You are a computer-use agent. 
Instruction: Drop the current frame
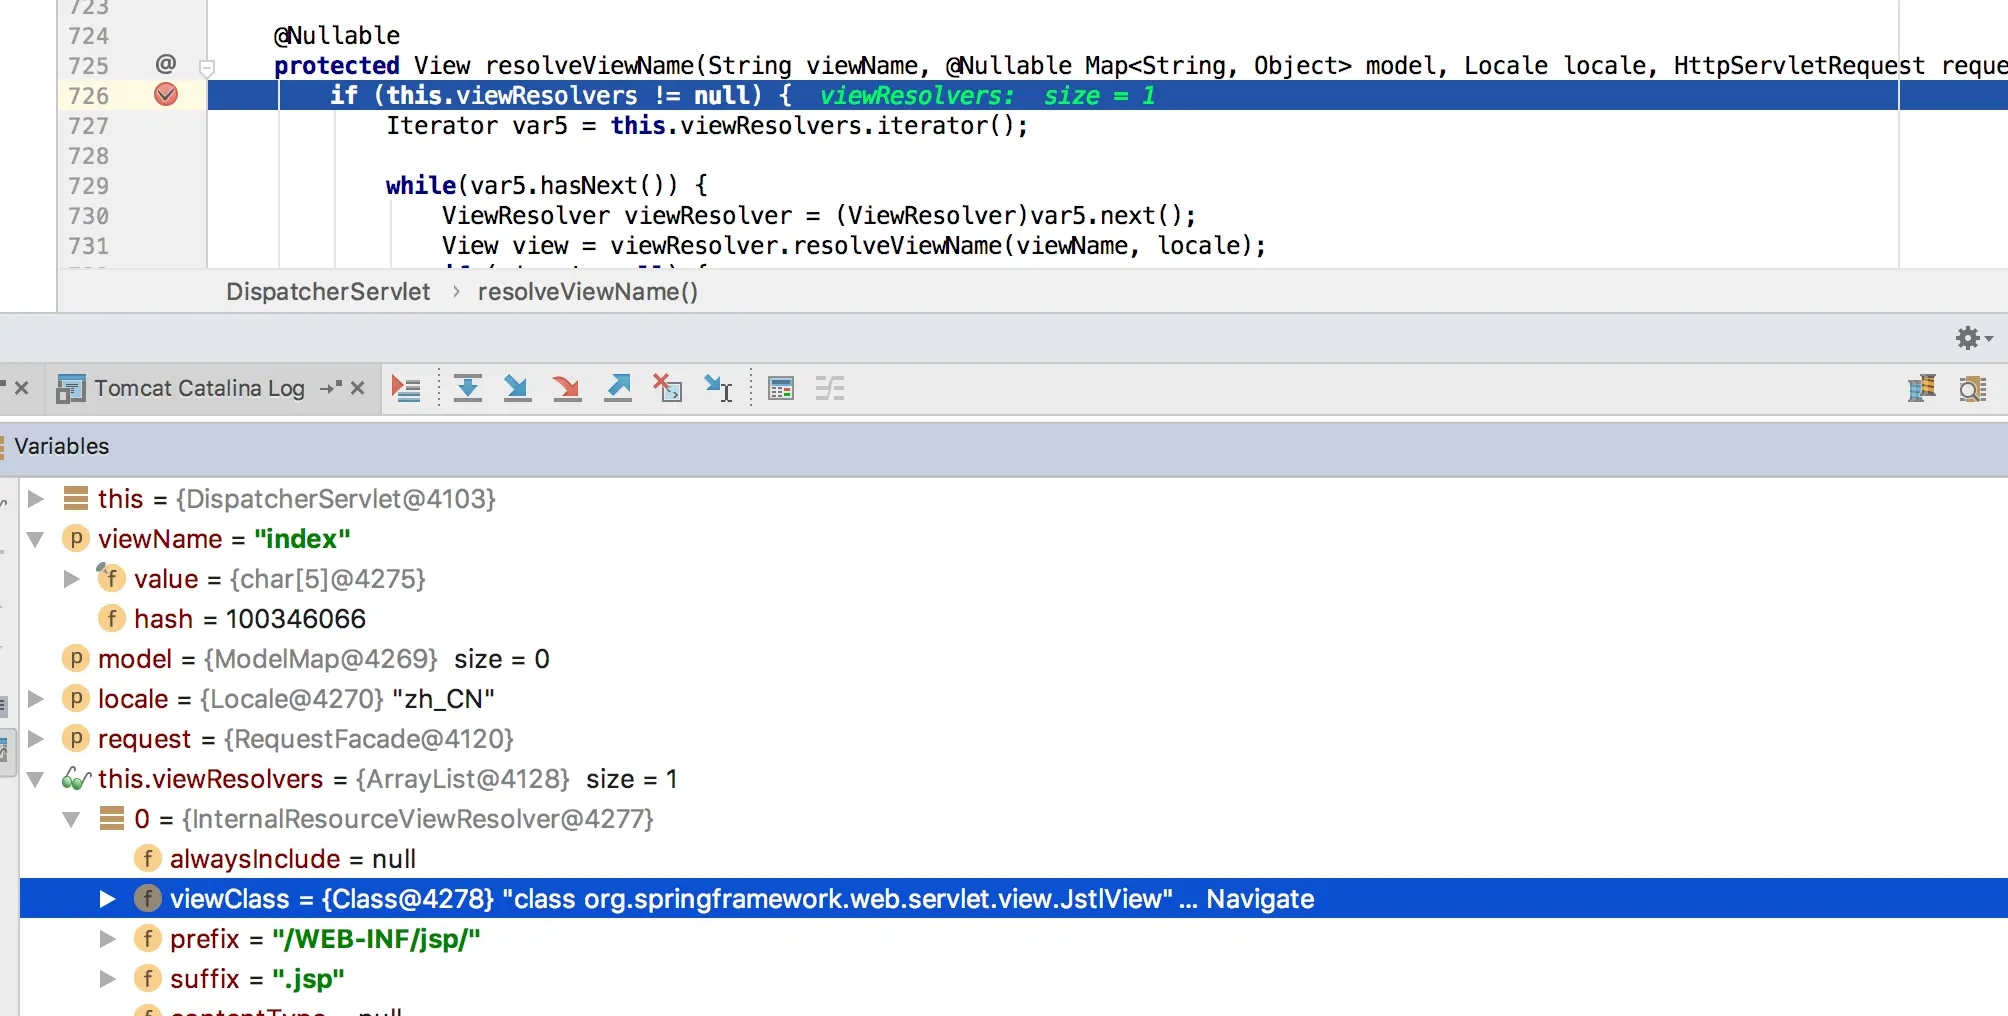pyautogui.click(x=667, y=389)
